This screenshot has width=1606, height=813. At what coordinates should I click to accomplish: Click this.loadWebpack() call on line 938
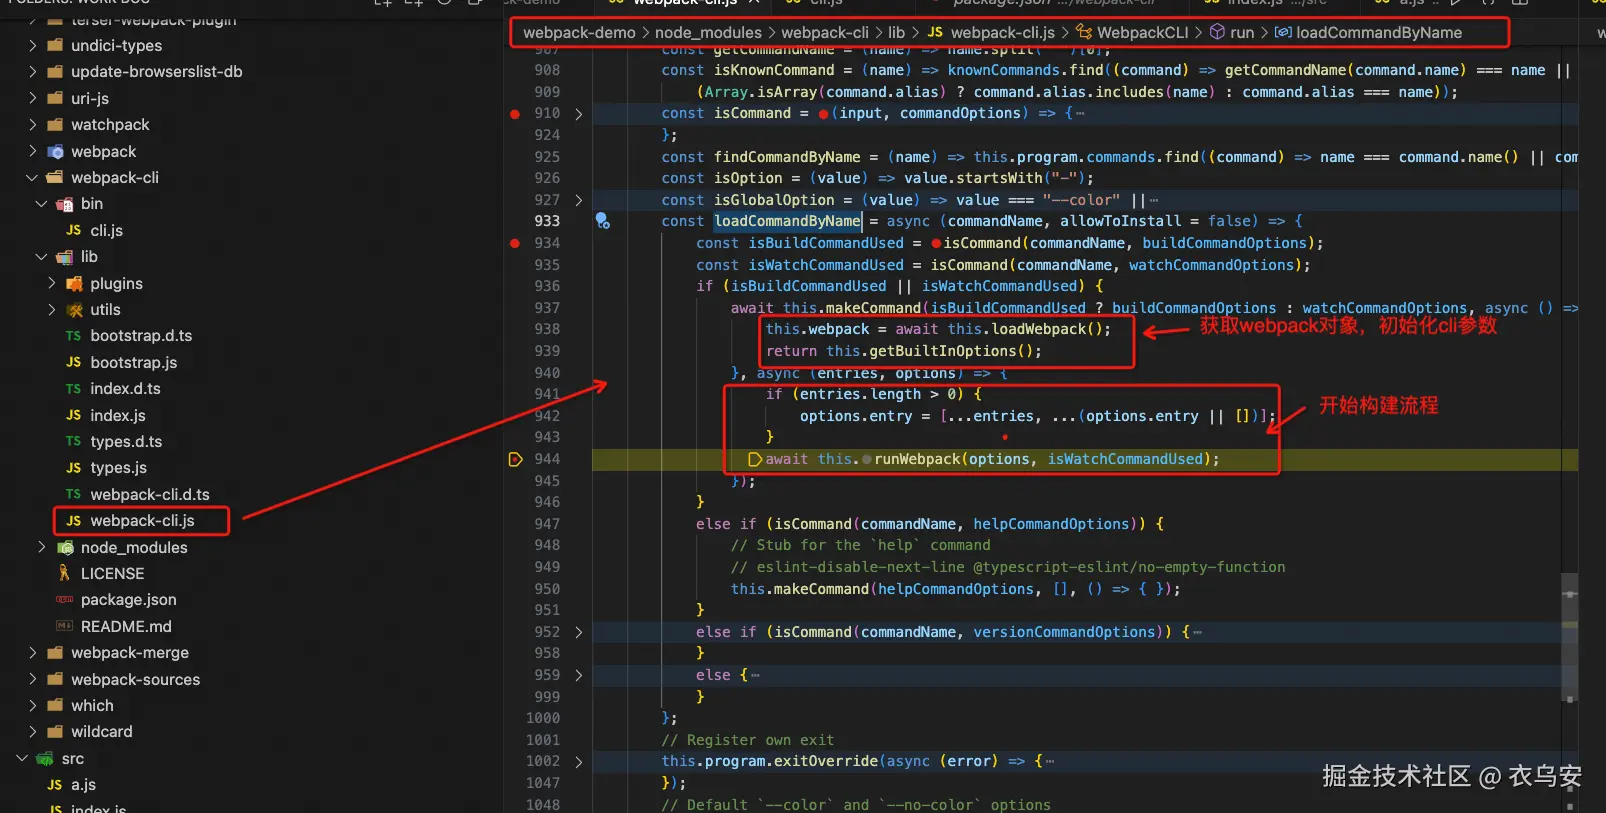[1028, 329]
